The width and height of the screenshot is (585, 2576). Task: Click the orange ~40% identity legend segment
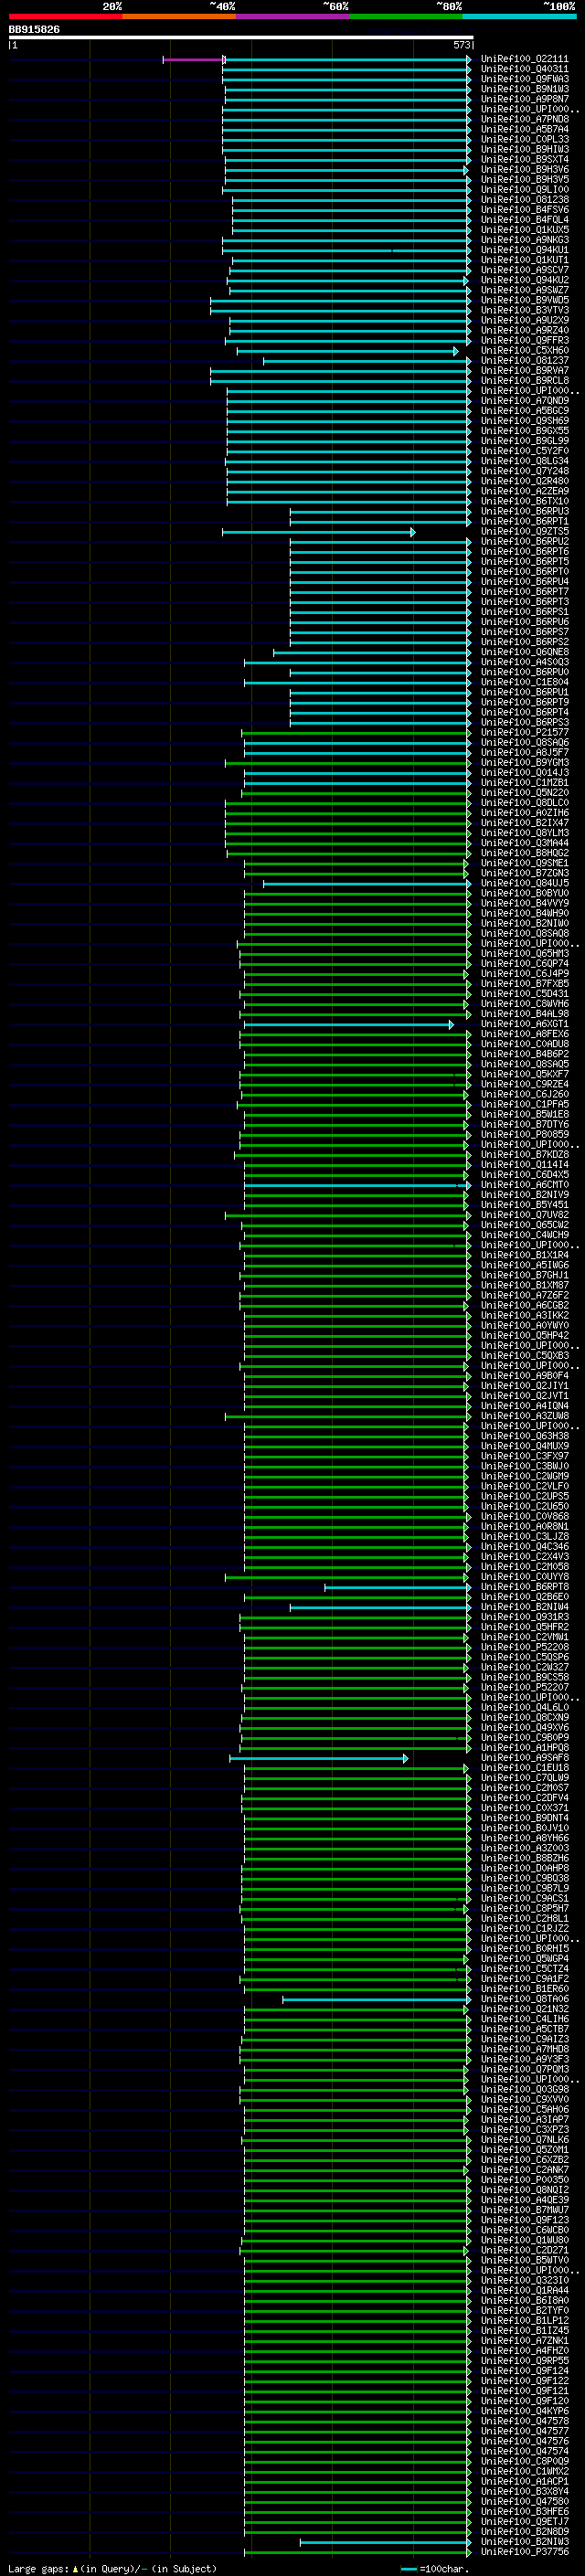pyautogui.click(x=179, y=16)
